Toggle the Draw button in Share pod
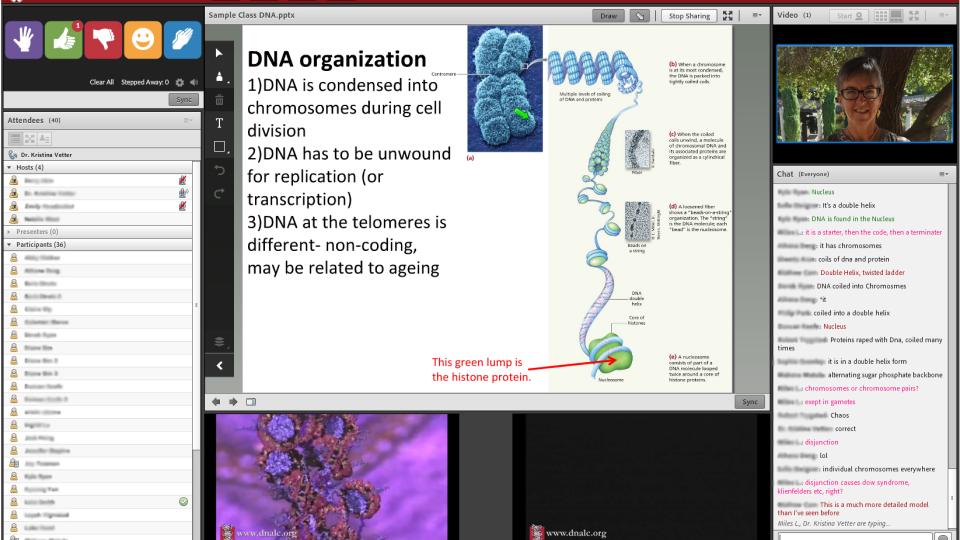Viewport: 960px width, 540px height. [606, 17]
